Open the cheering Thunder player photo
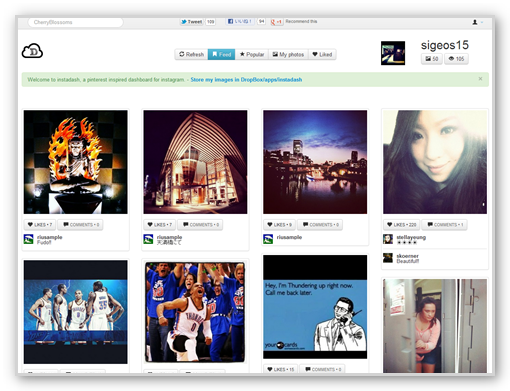510x391 pixels. tap(195, 312)
